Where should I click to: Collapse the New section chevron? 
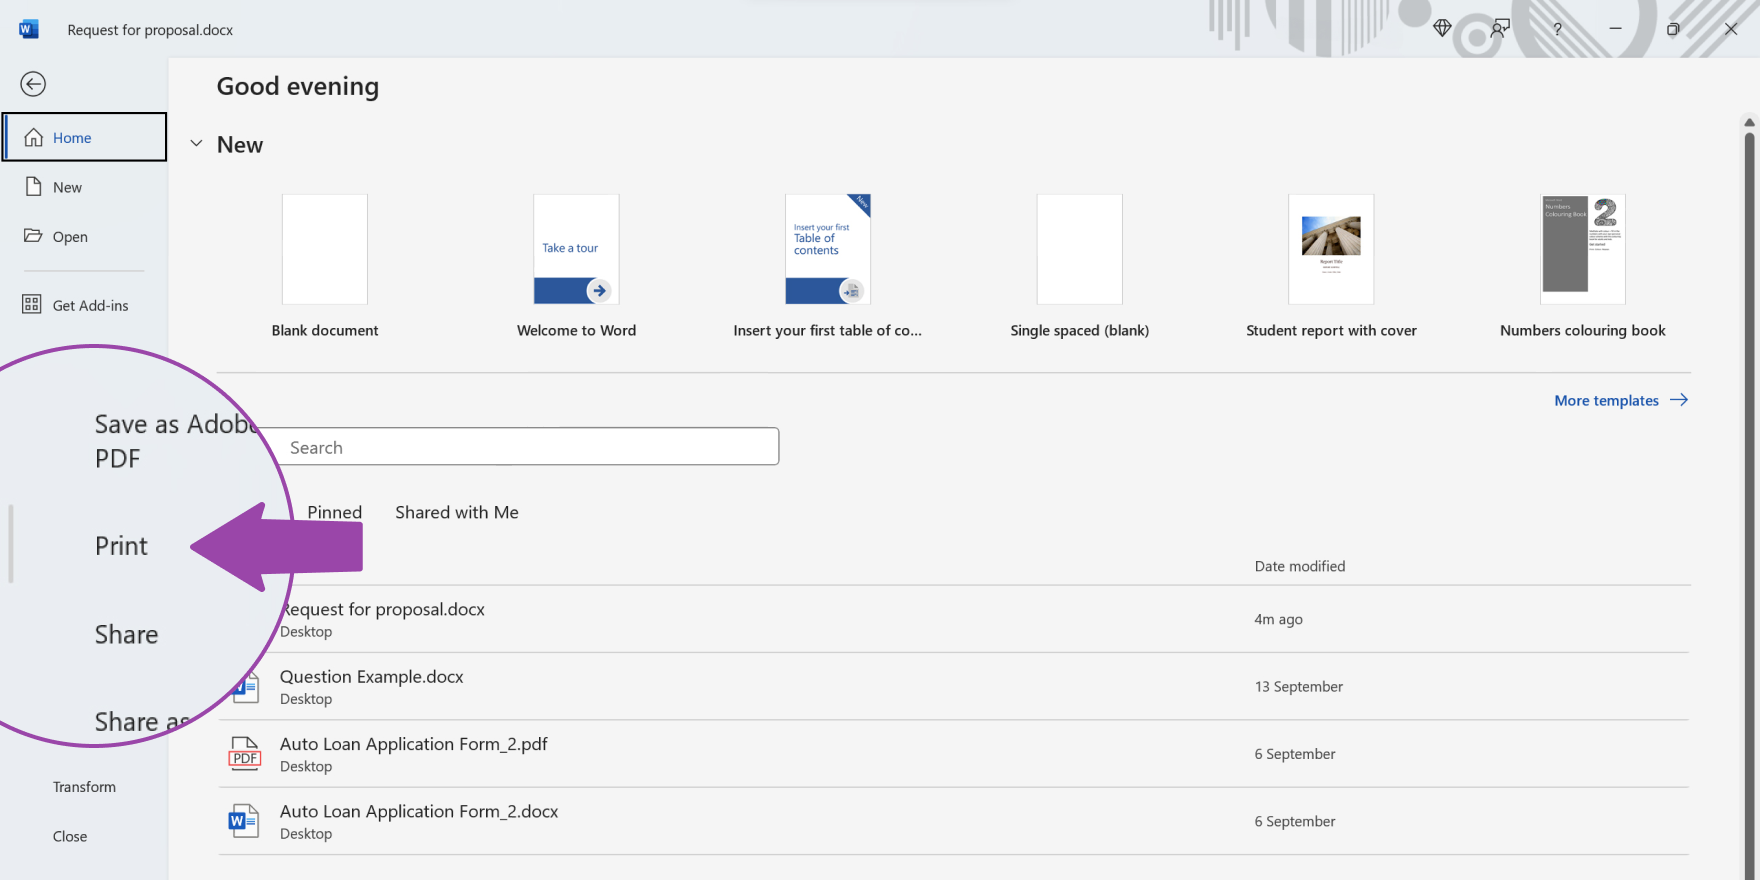tap(197, 144)
